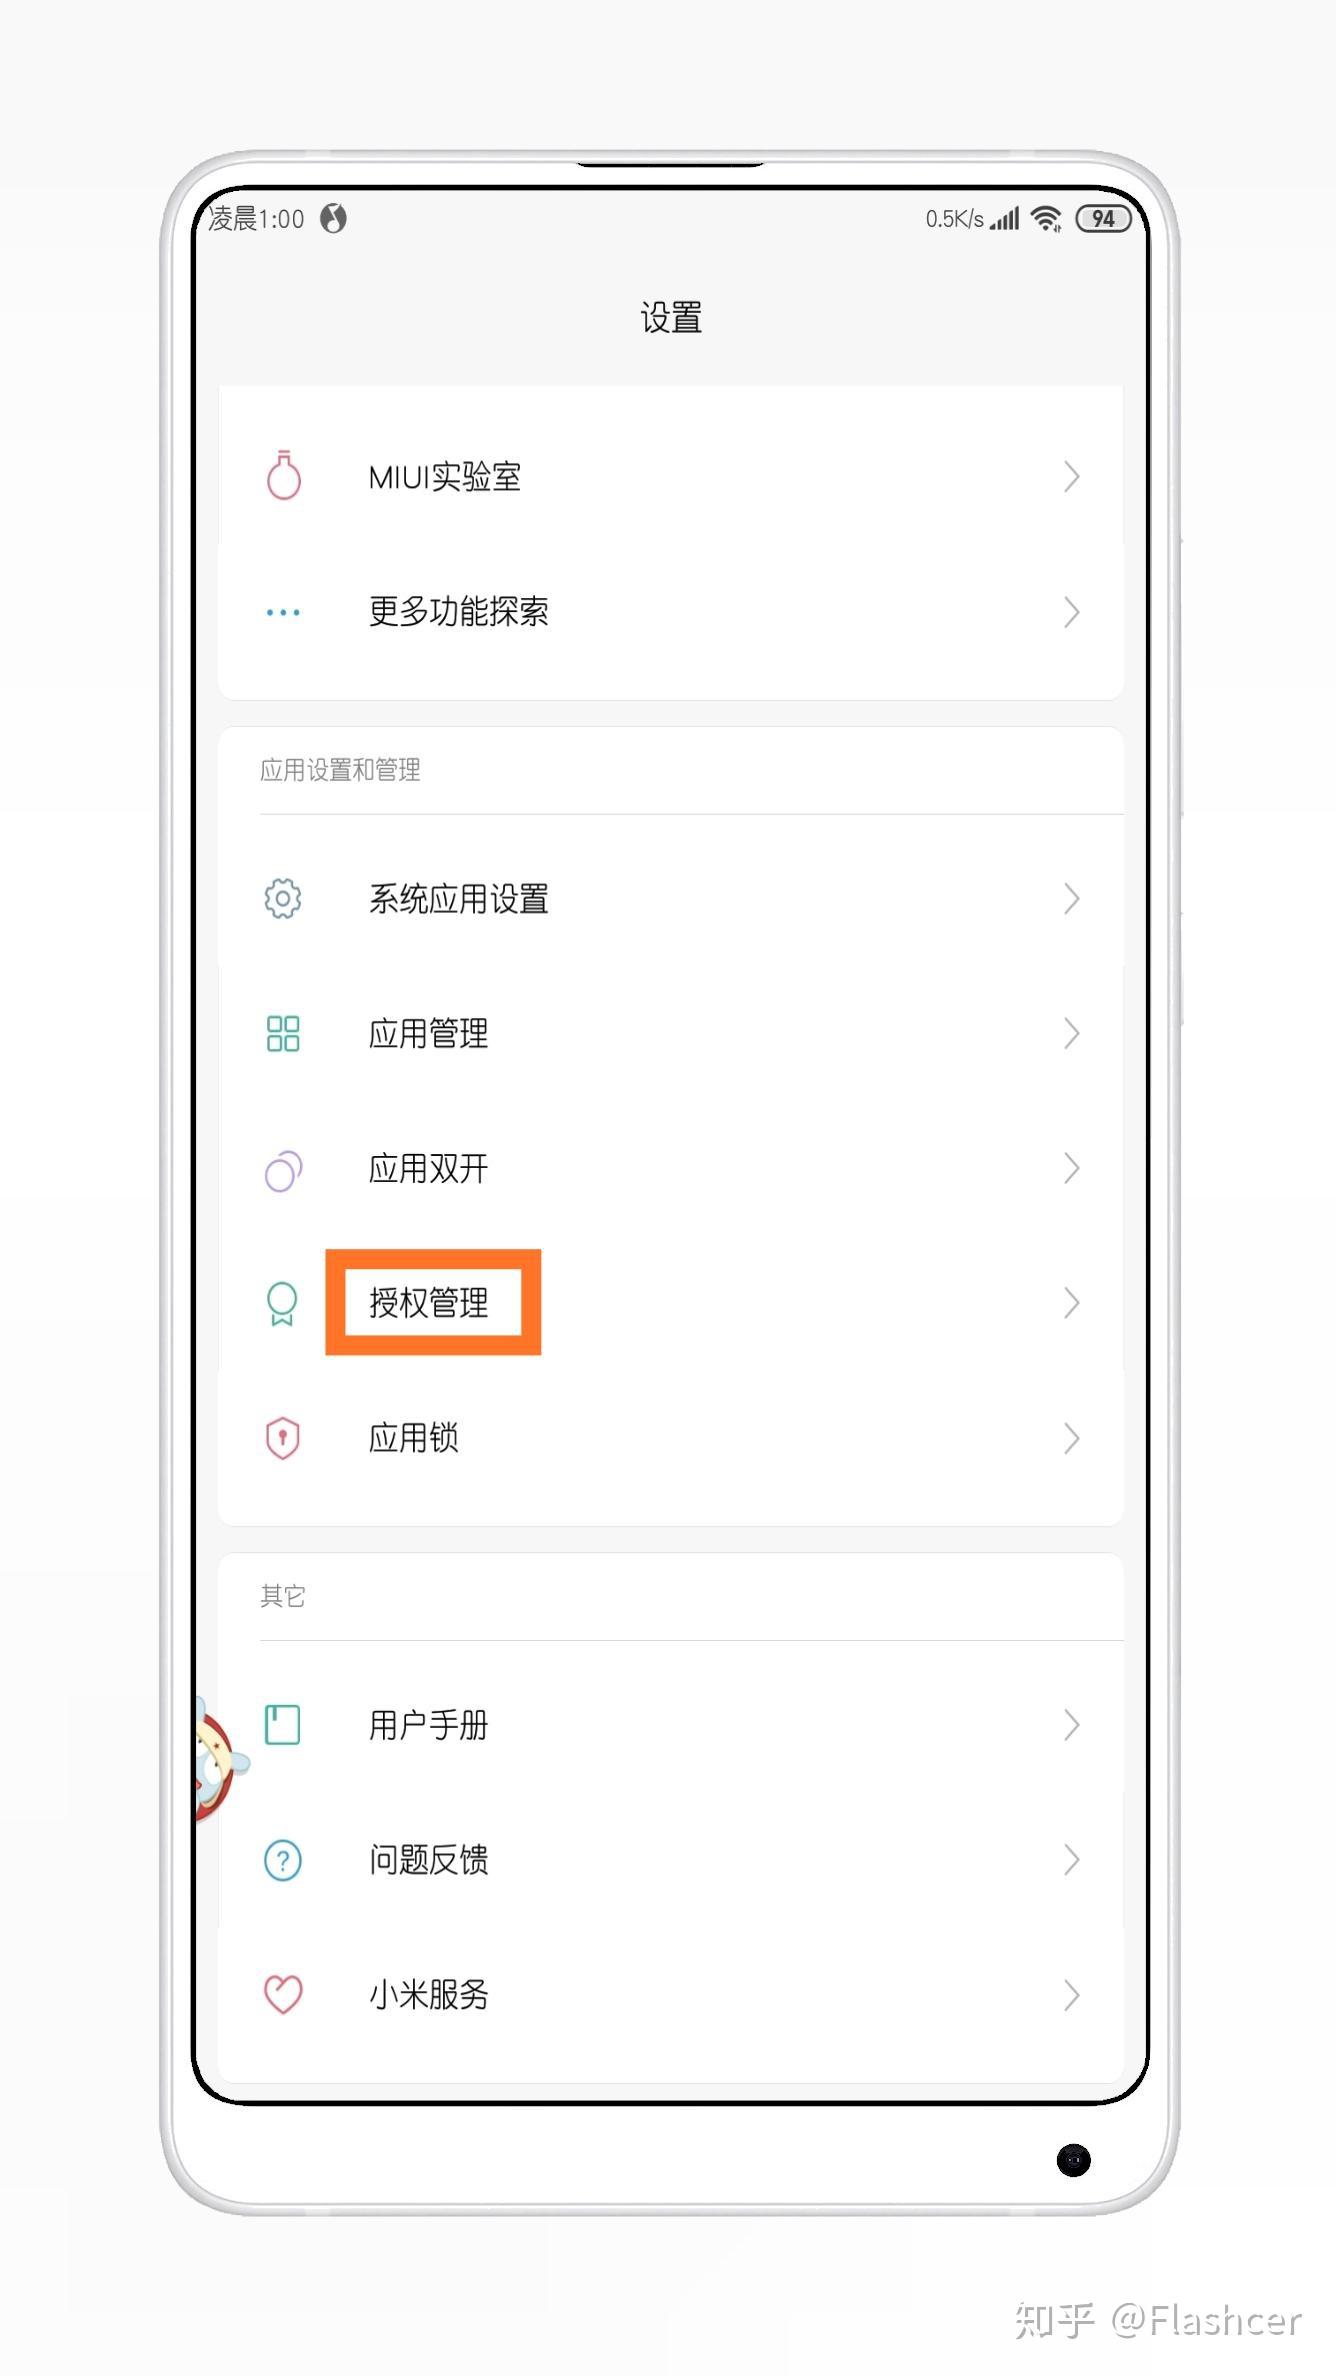This screenshot has width=1336, height=2376.
Task: Expand MIUI实验室 via its chevron arrow
Action: pyautogui.click(x=1072, y=476)
